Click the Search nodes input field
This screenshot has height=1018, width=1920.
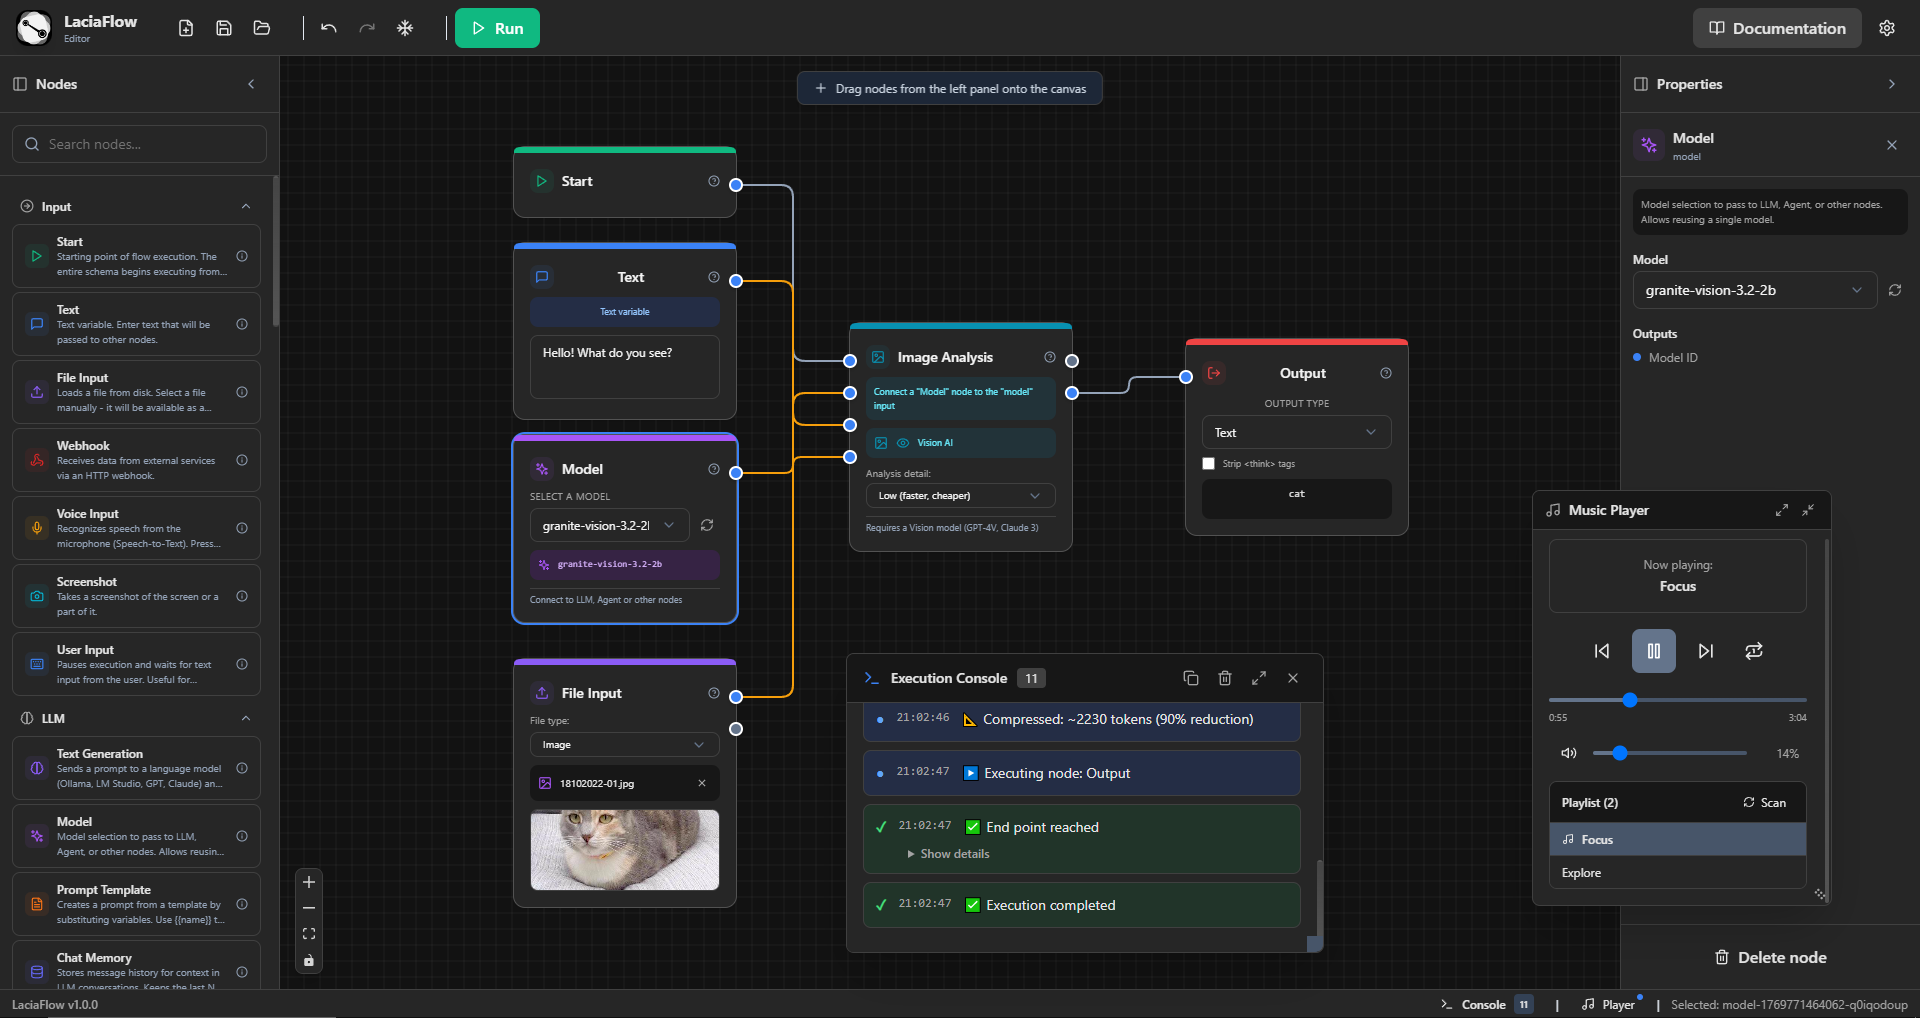(x=139, y=143)
